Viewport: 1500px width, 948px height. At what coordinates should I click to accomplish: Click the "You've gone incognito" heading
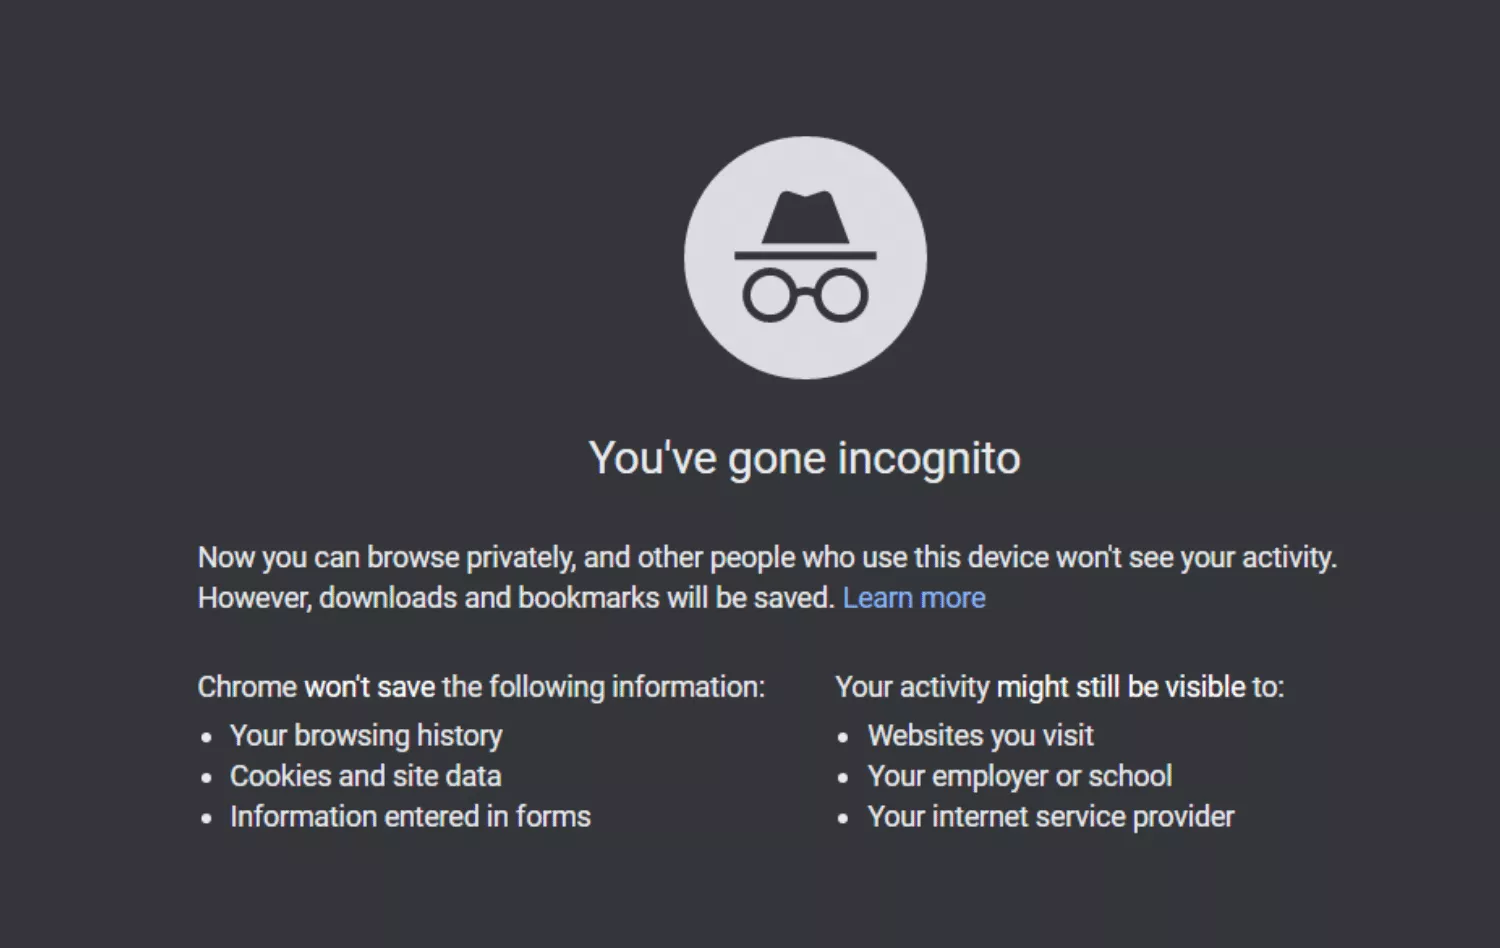(x=804, y=458)
